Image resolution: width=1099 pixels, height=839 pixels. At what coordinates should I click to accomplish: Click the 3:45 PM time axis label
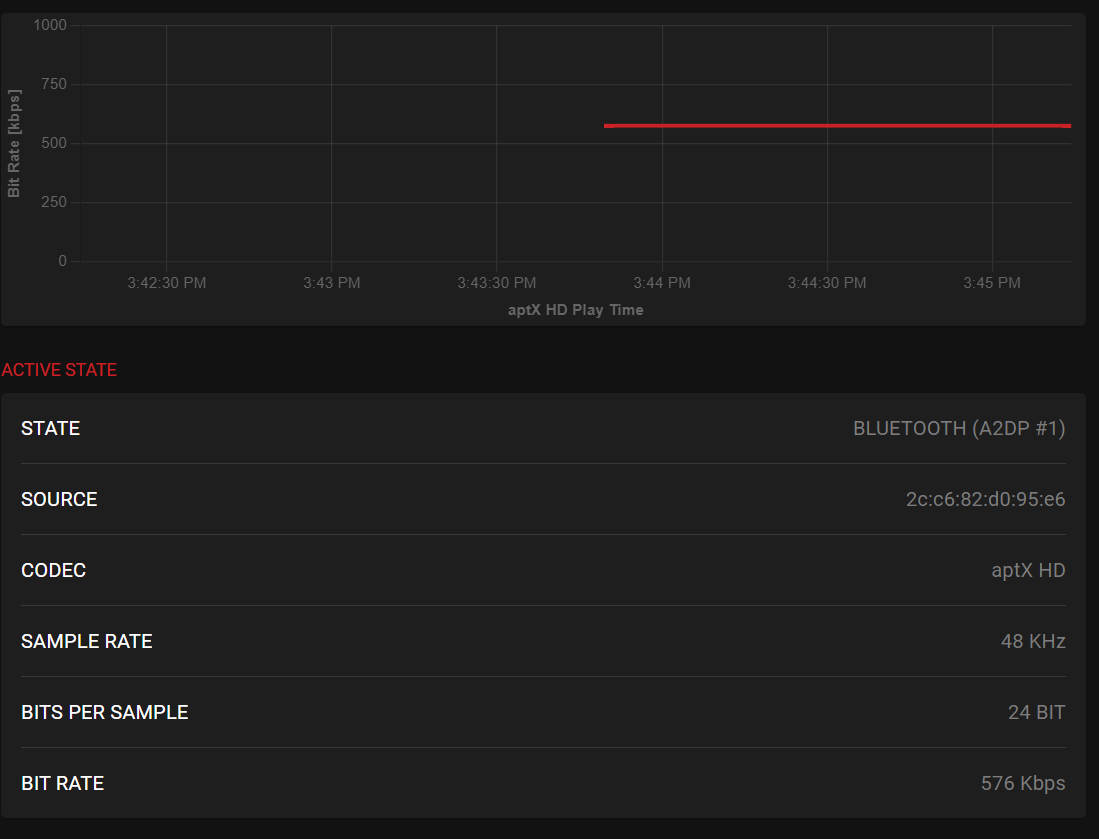coord(991,283)
